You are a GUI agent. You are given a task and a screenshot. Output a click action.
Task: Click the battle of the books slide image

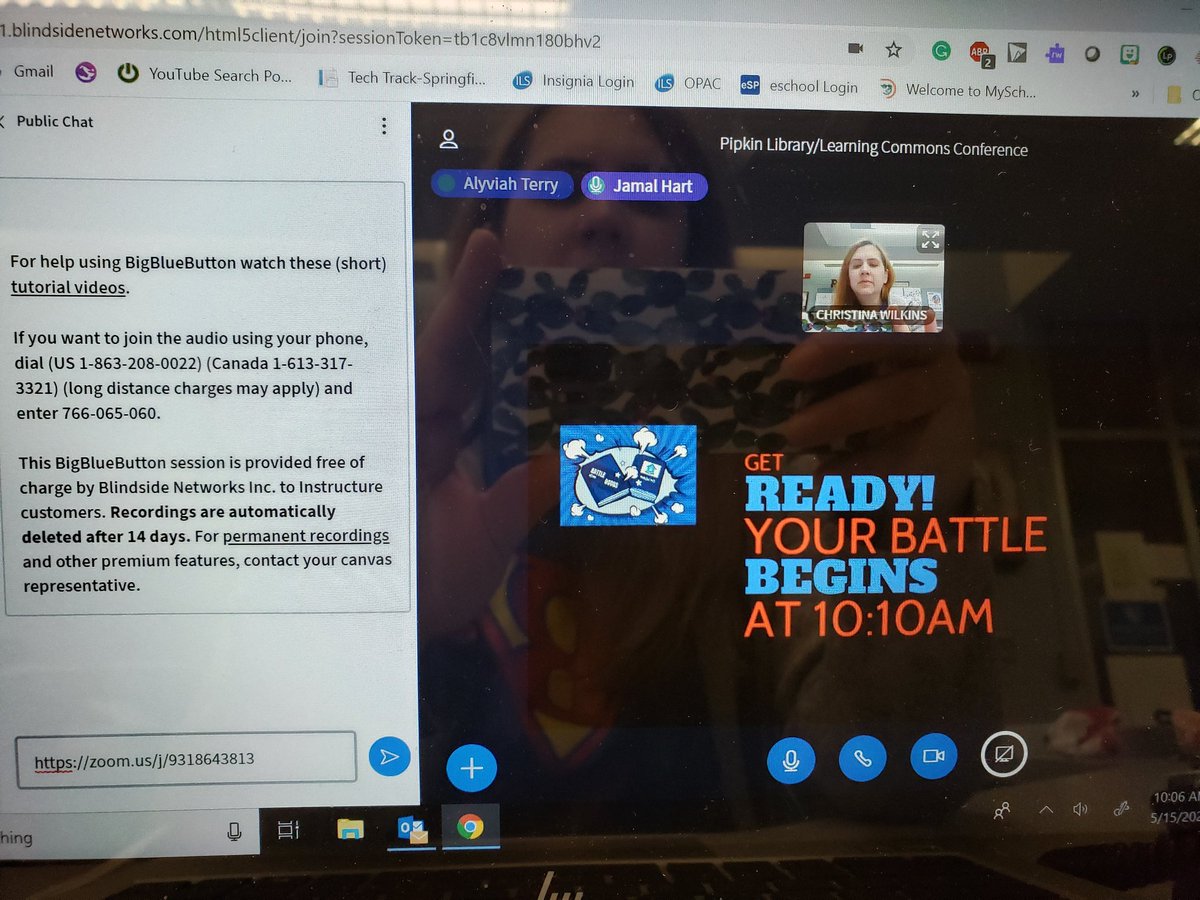628,475
